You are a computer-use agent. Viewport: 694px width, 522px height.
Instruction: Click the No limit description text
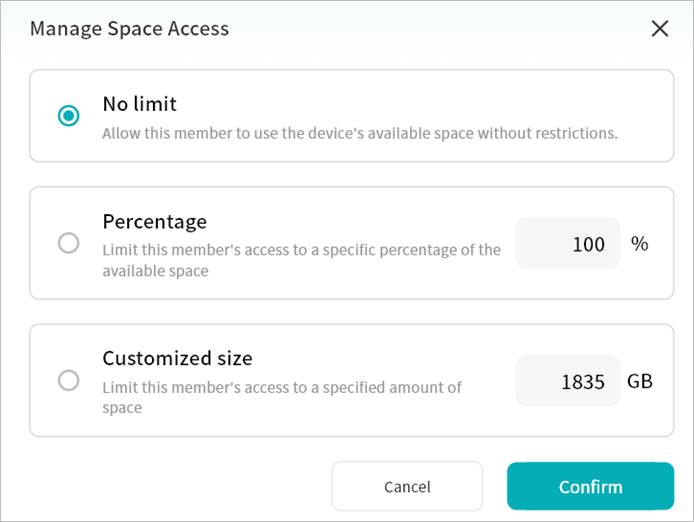(x=359, y=133)
